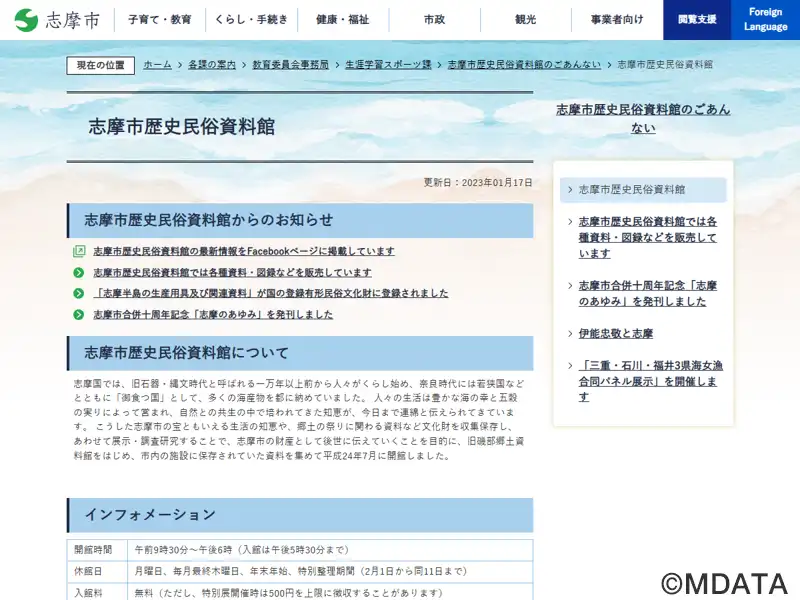Expand 伊能忠敬と志摩 in the sidebar

click(615, 333)
